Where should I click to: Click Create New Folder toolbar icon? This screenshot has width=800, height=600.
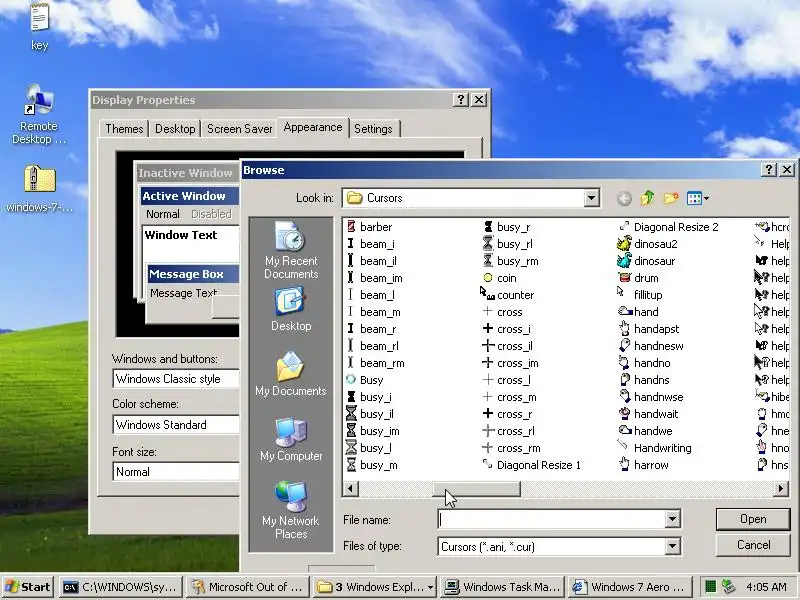pos(670,198)
